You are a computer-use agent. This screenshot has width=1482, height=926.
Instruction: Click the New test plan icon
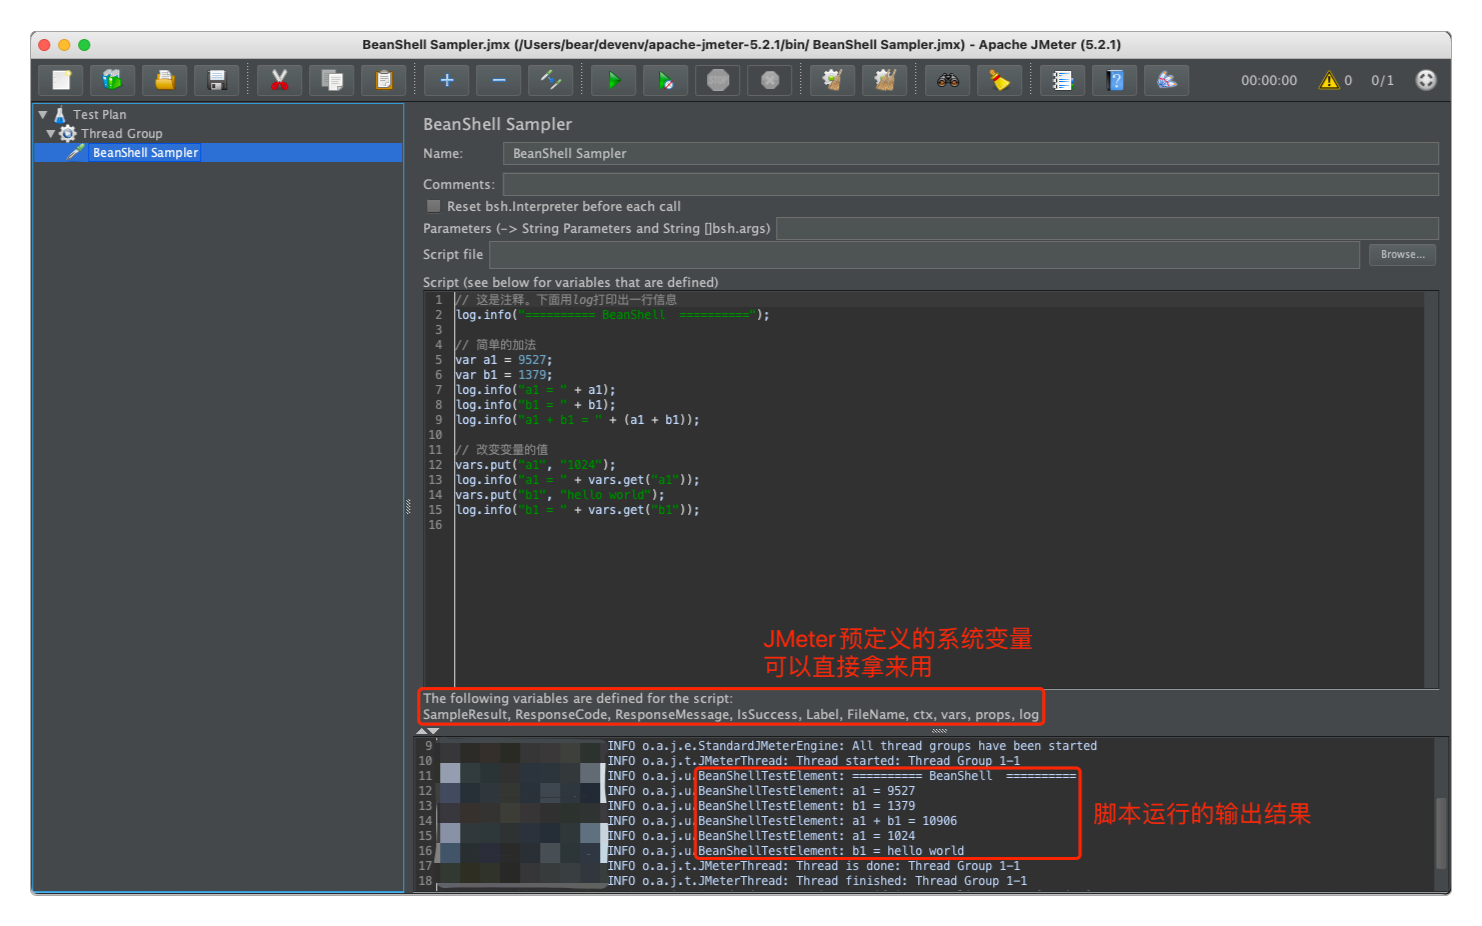62,80
